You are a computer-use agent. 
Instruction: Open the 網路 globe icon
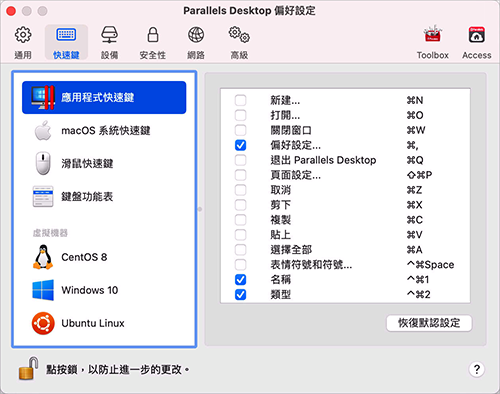click(196, 35)
